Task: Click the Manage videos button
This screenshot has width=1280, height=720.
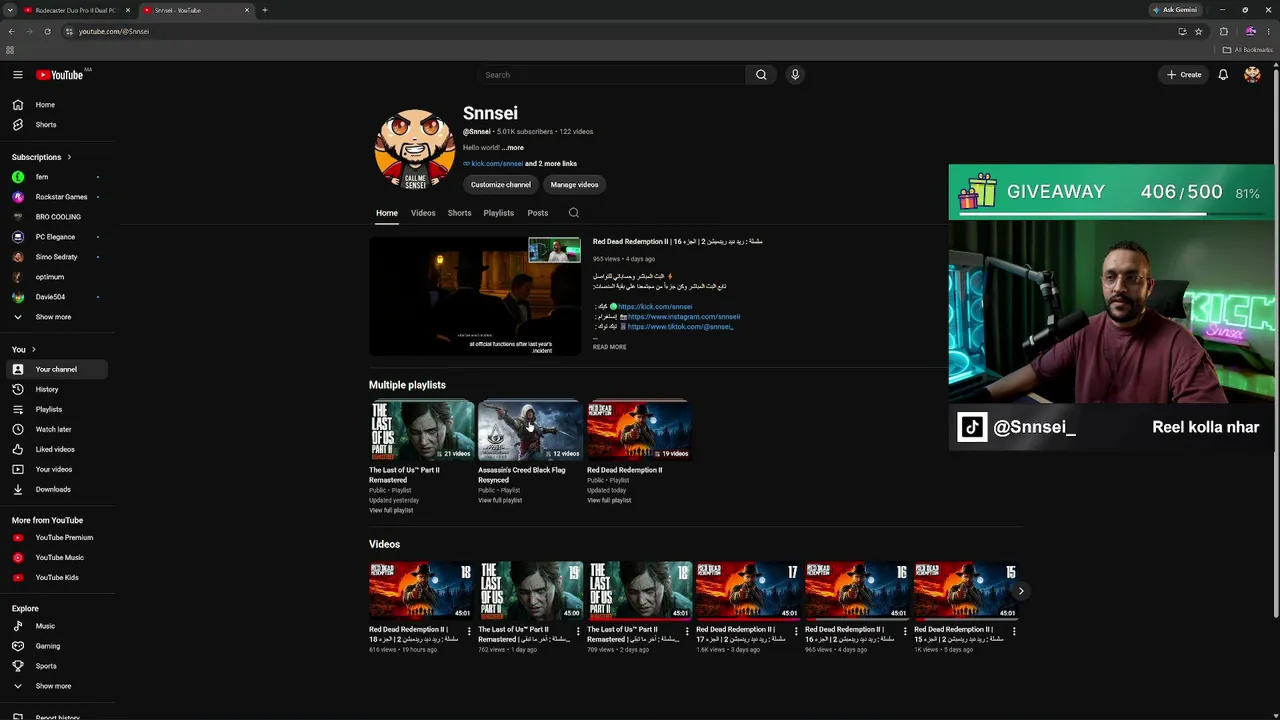Action: pyautogui.click(x=574, y=185)
